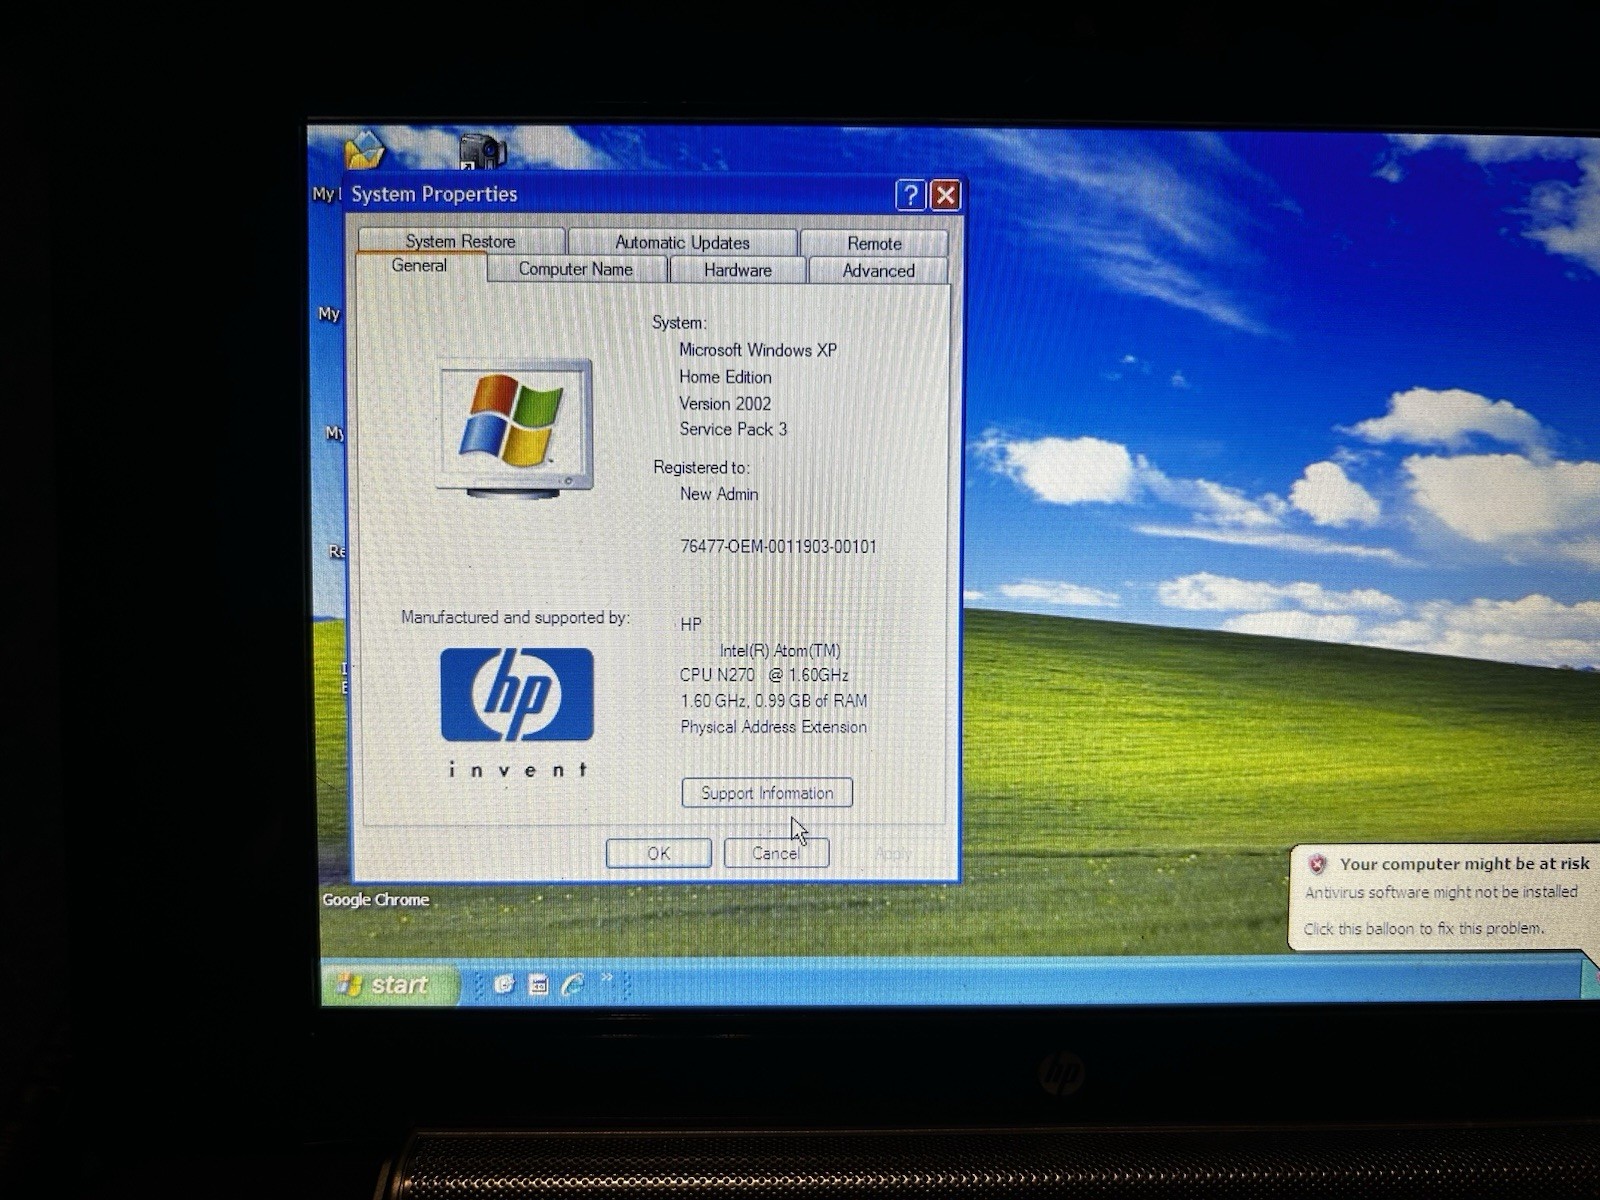The height and width of the screenshot is (1200, 1600).
Task: Click the 'Service Pack 3' text
Action: click(733, 429)
